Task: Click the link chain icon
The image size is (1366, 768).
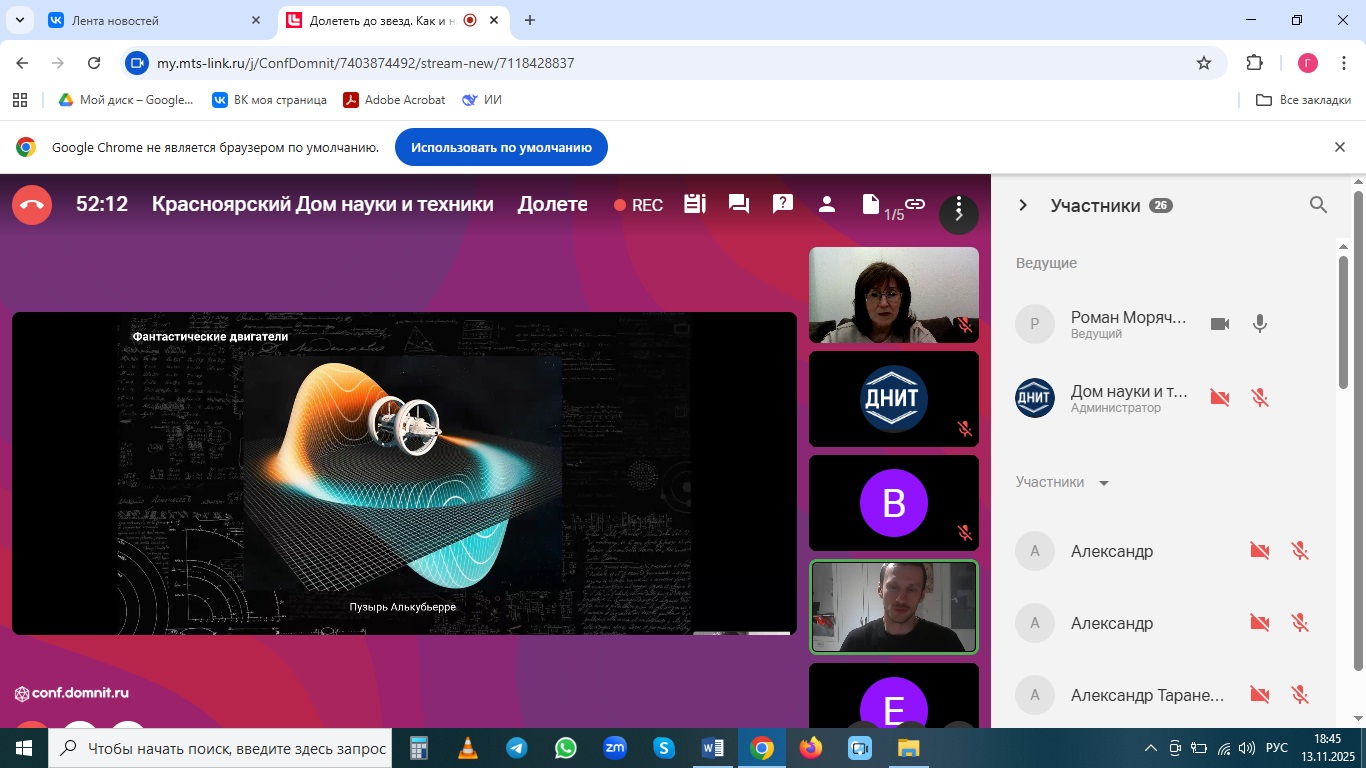Action: 915,204
